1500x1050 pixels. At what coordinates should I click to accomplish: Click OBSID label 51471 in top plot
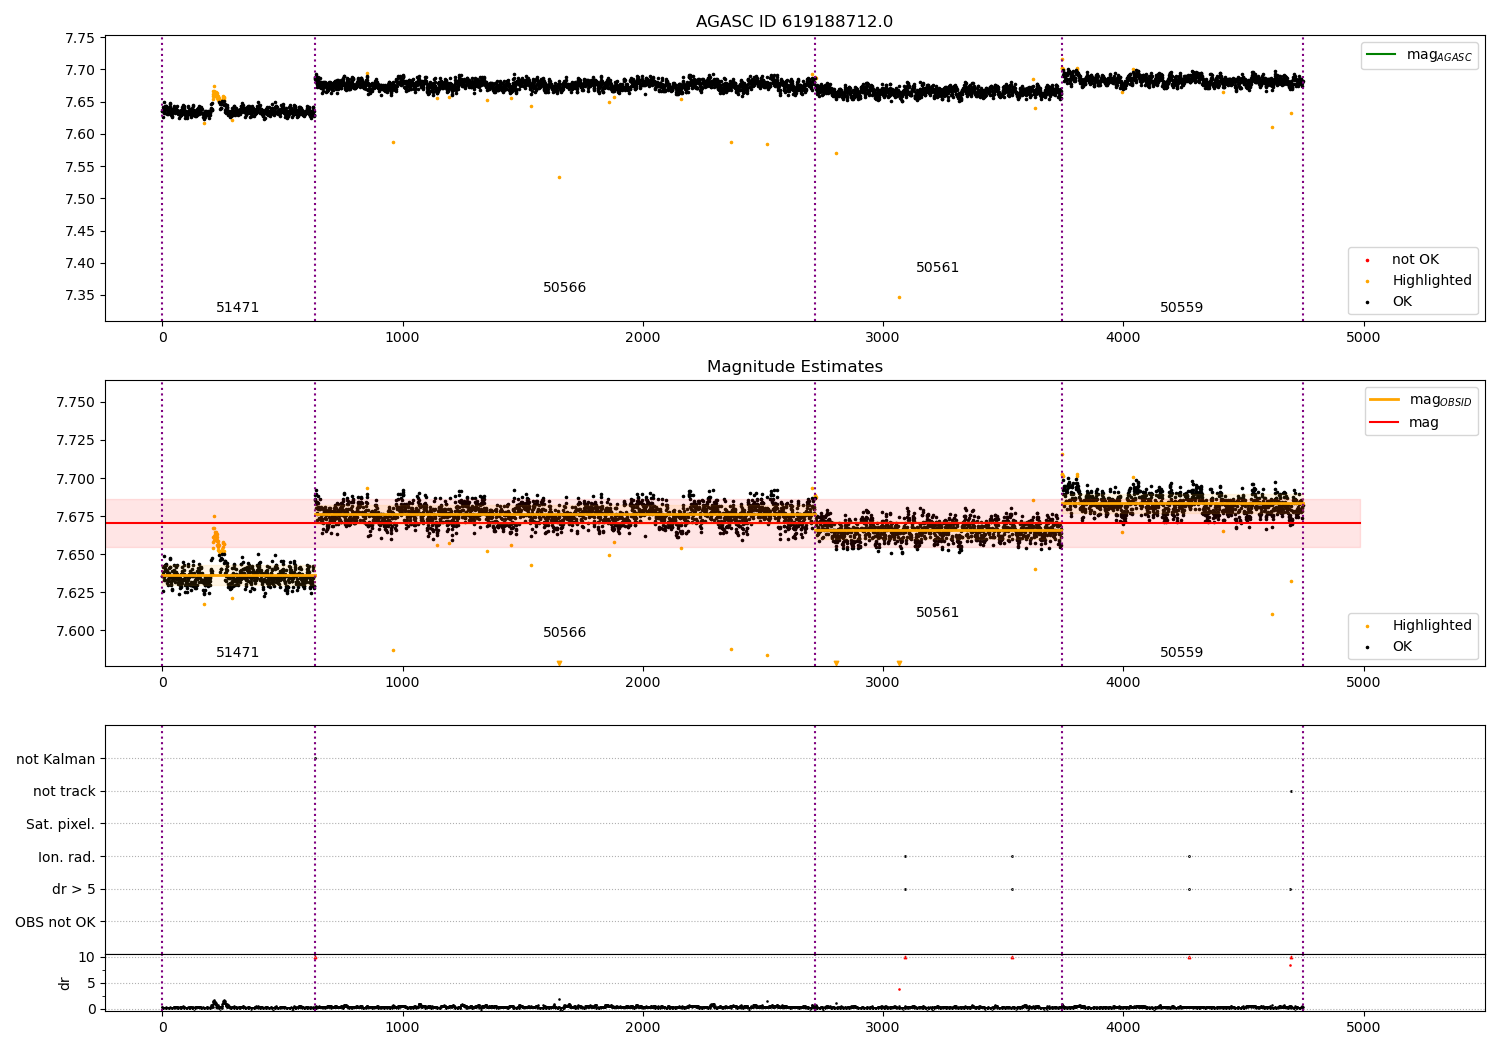pyautogui.click(x=238, y=308)
